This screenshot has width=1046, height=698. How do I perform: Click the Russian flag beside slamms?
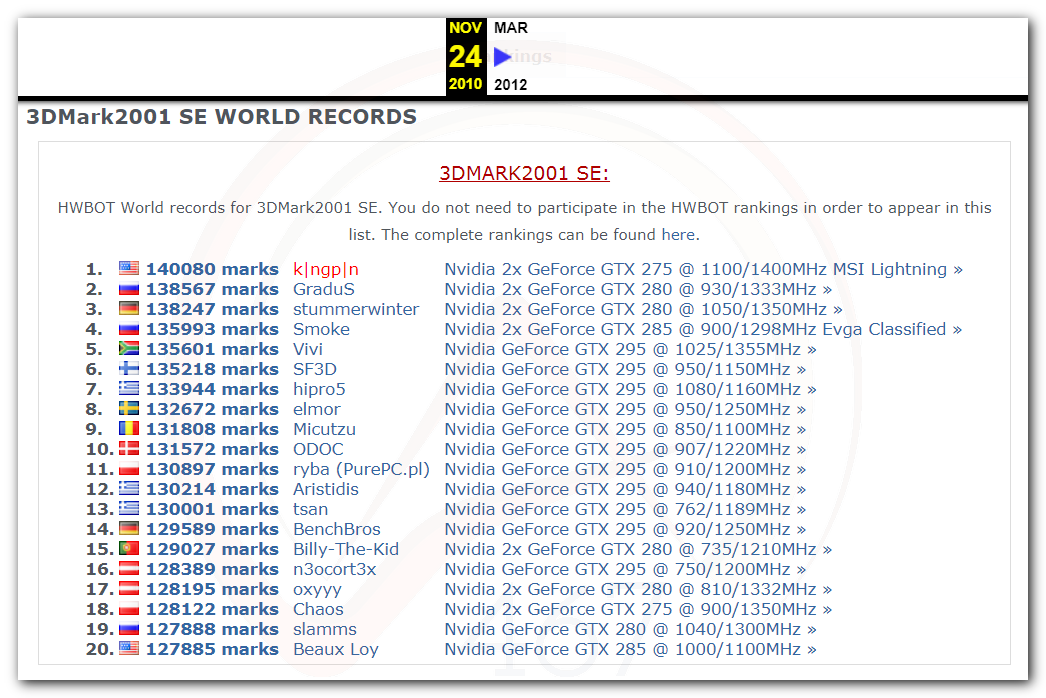click(129, 629)
